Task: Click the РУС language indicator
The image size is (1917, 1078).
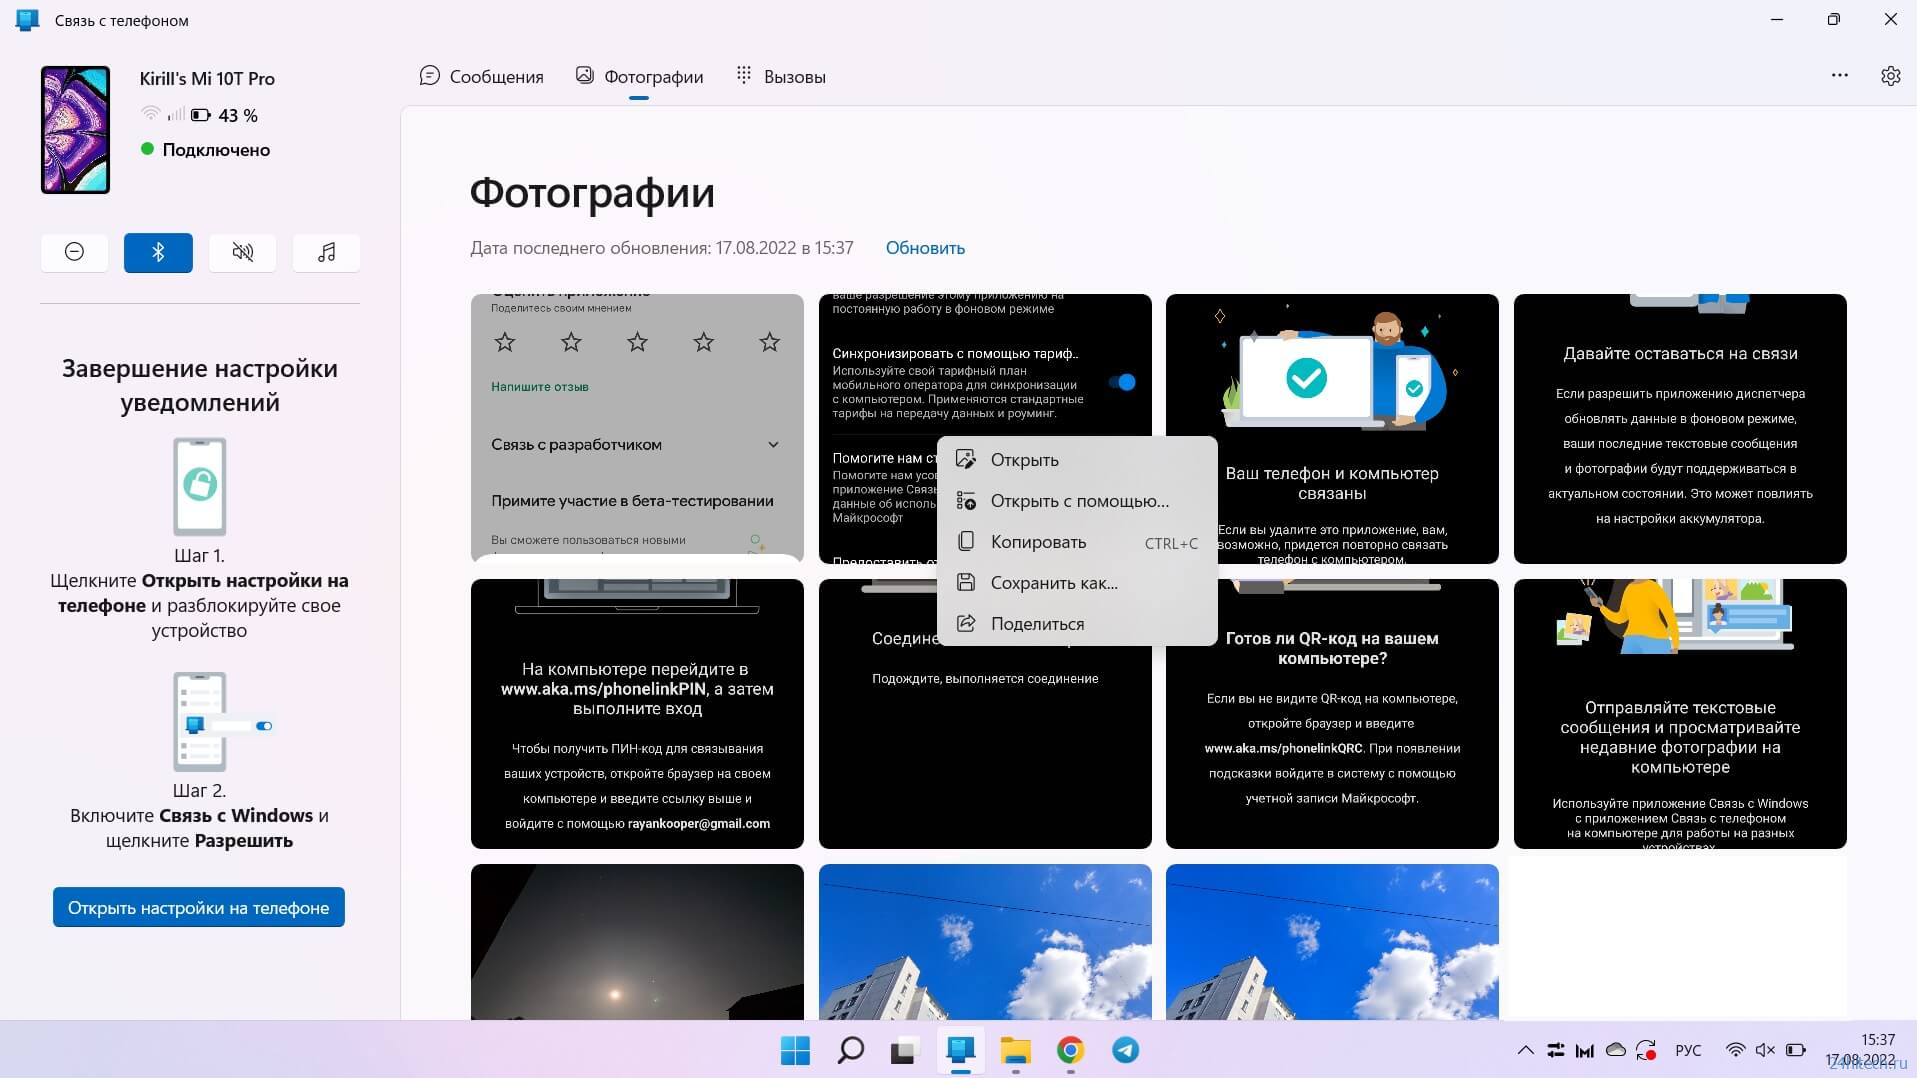Action: (1688, 1050)
